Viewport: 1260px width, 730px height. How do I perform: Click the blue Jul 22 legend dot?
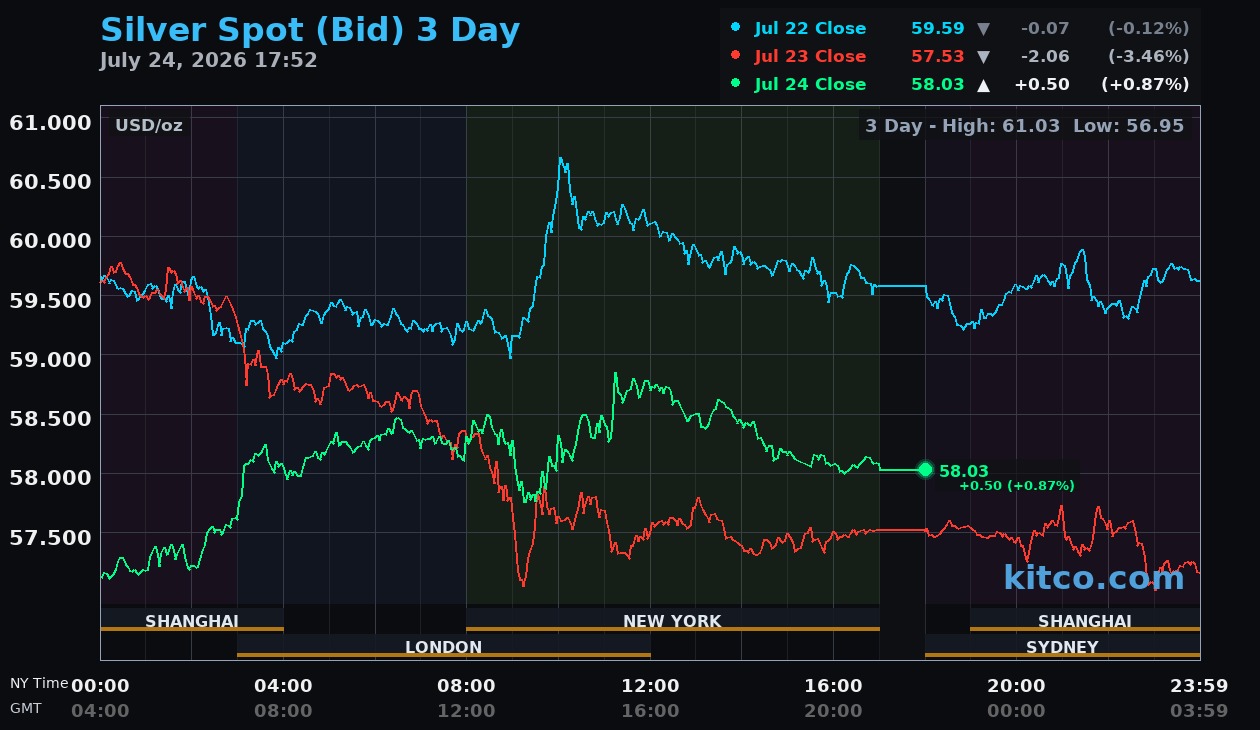click(x=736, y=27)
